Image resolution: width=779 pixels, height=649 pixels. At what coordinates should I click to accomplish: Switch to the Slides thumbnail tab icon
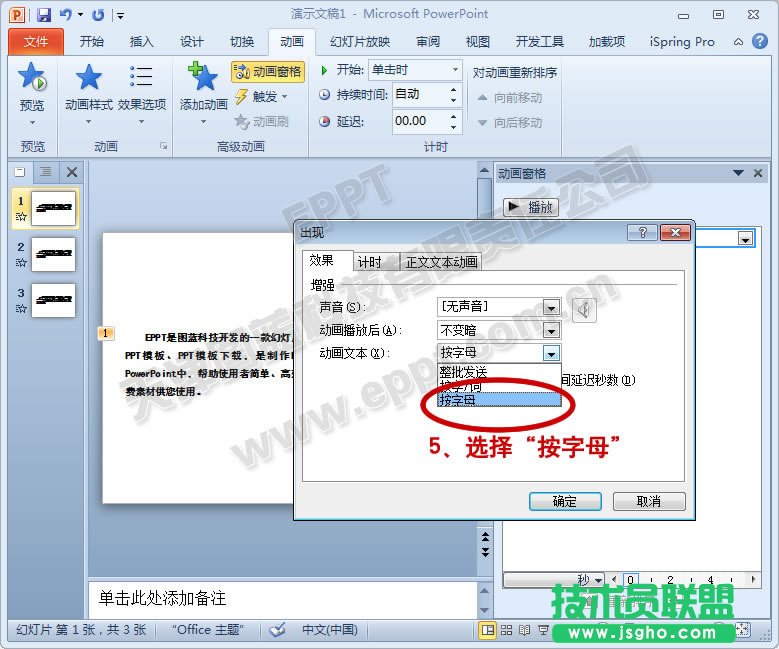(x=20, y=172)
